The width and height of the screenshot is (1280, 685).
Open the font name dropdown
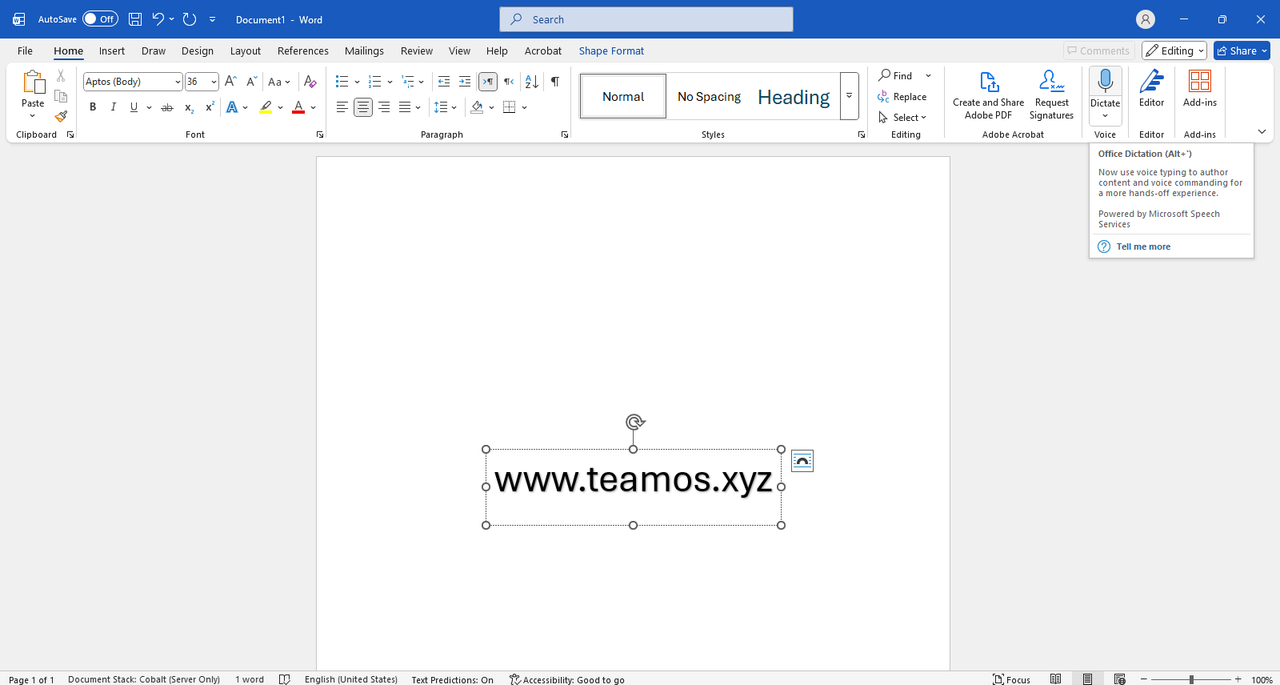(x=178, y=82)
